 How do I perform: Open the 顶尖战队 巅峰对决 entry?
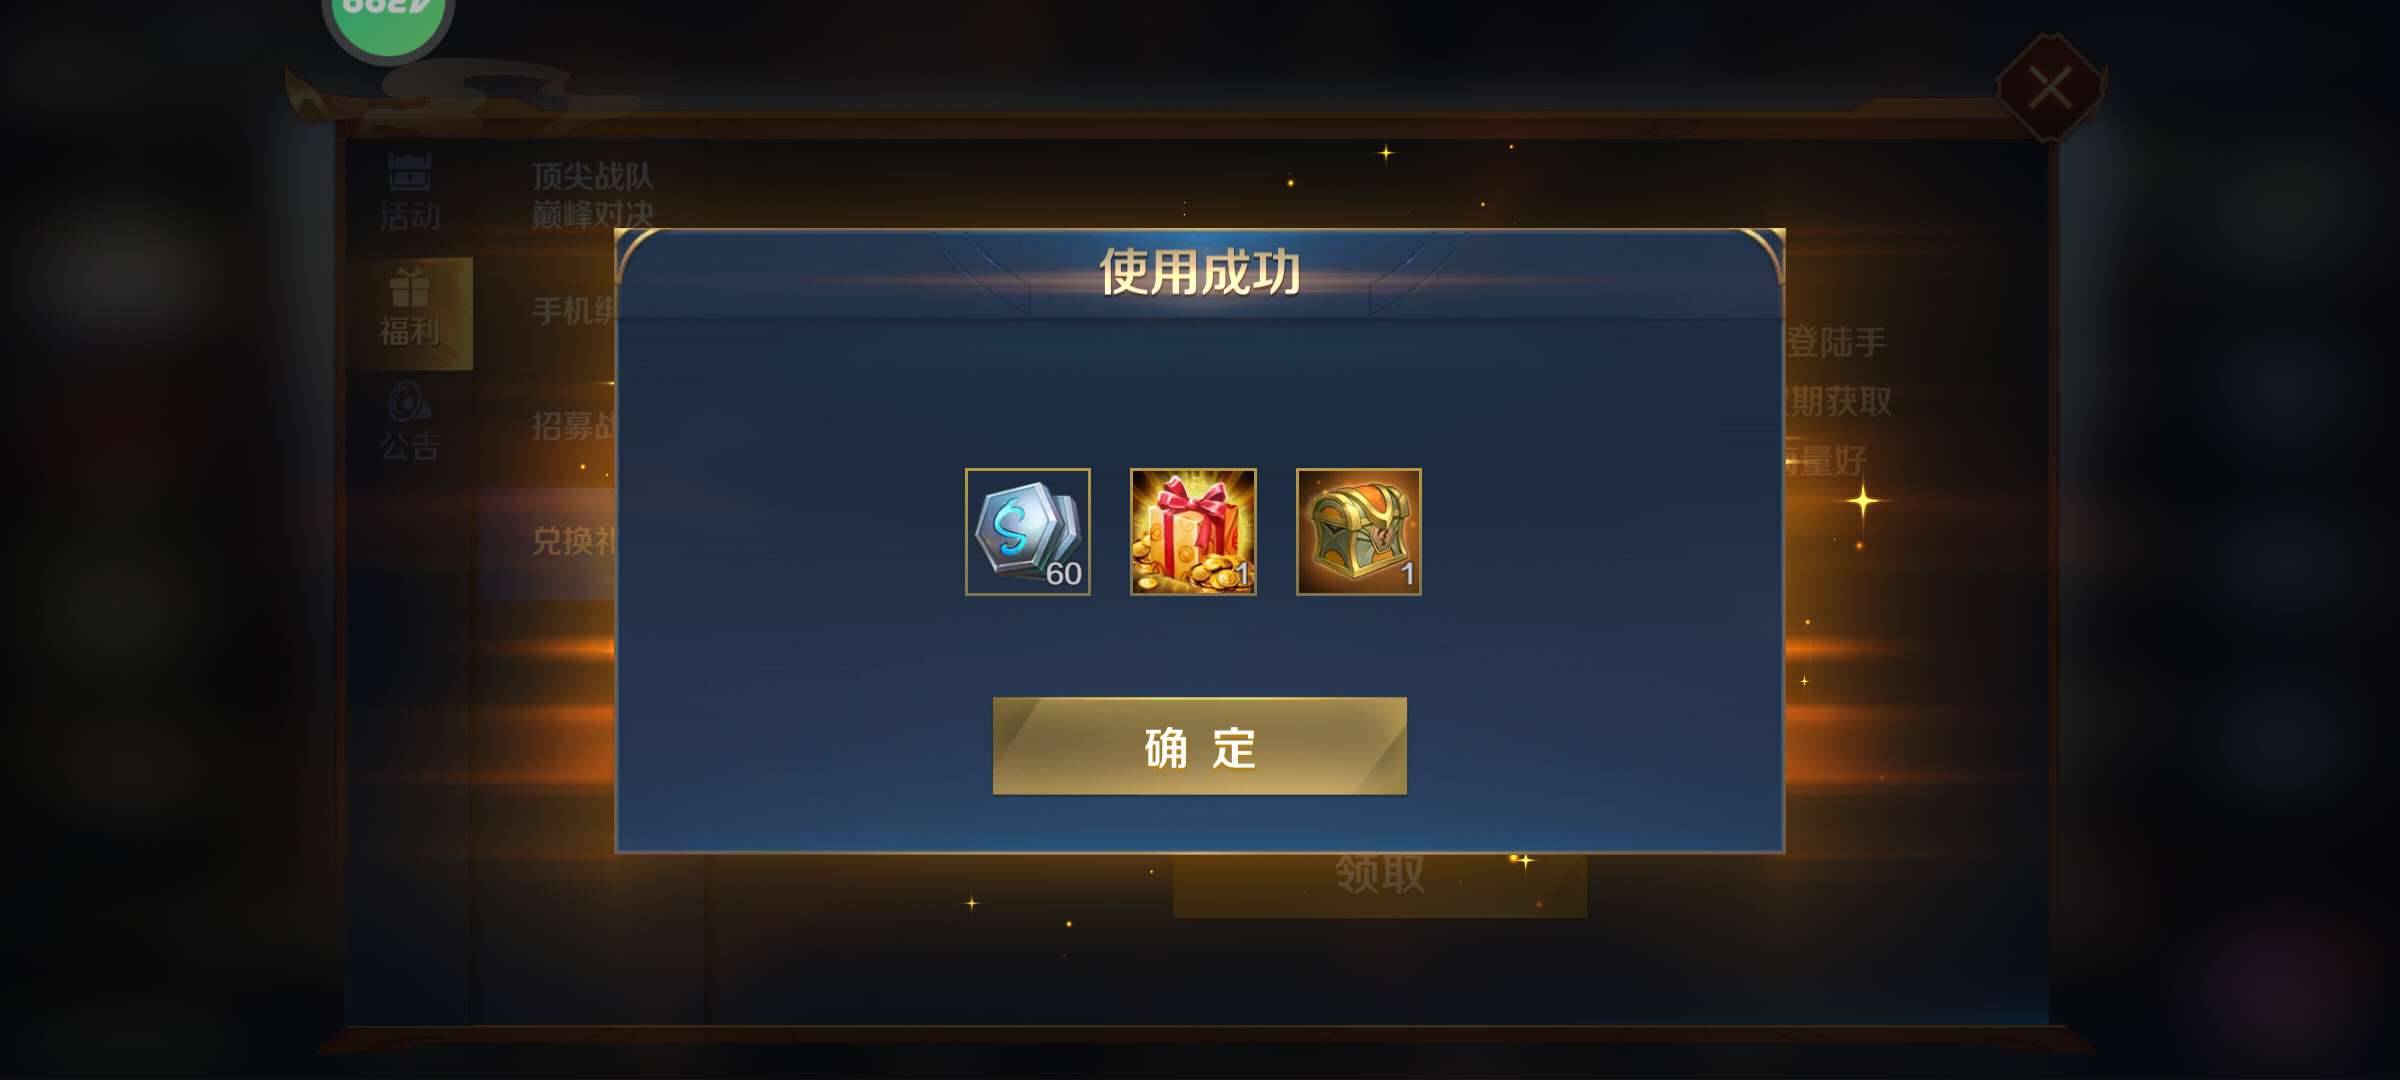coord(593,195)
